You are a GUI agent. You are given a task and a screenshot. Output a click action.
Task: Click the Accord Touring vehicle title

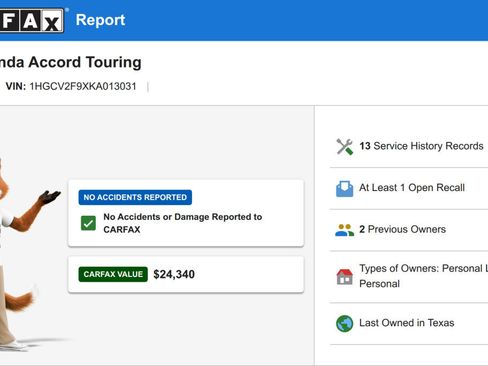click(x=71, y=62)
